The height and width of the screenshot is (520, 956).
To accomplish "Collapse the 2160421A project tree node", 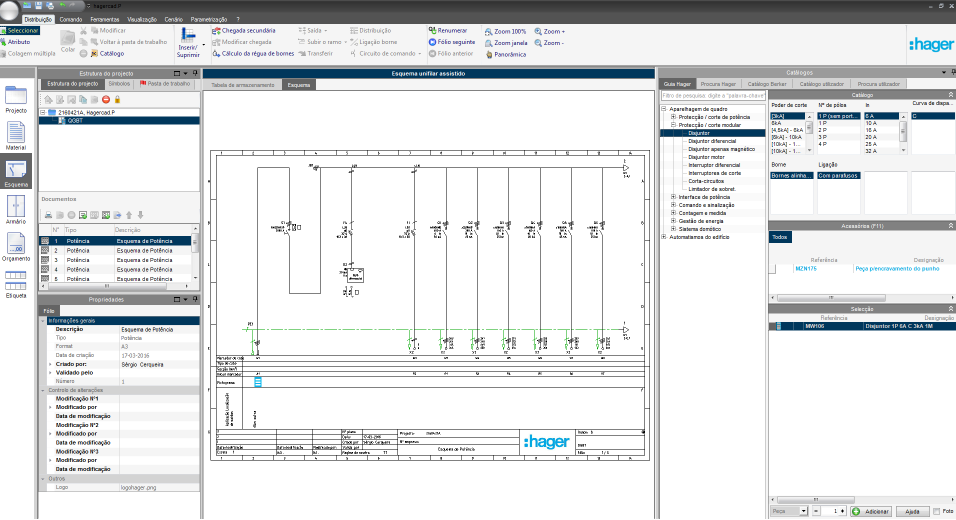I will click(x=42, y=112).
